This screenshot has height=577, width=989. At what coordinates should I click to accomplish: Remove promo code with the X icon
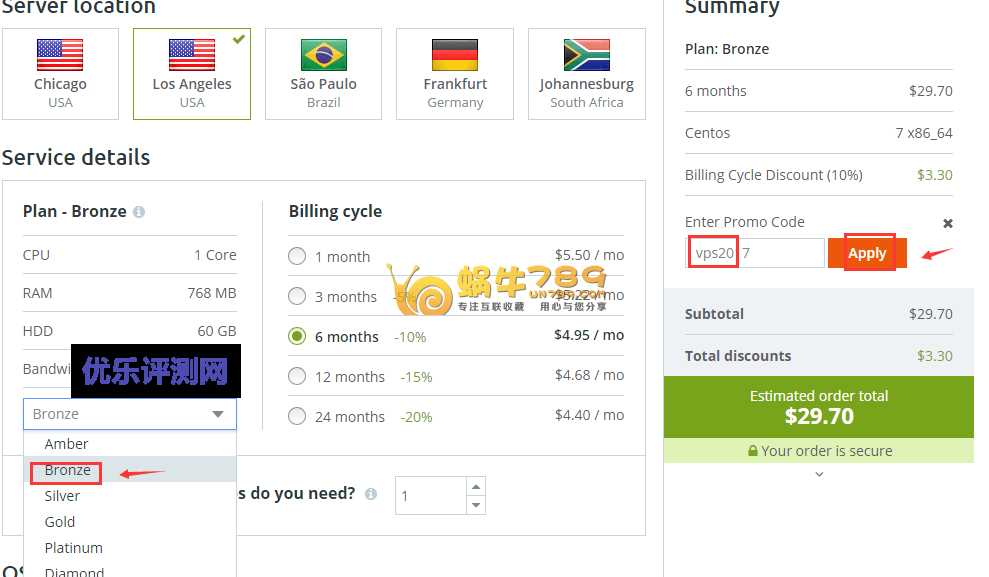coord(947,223)
